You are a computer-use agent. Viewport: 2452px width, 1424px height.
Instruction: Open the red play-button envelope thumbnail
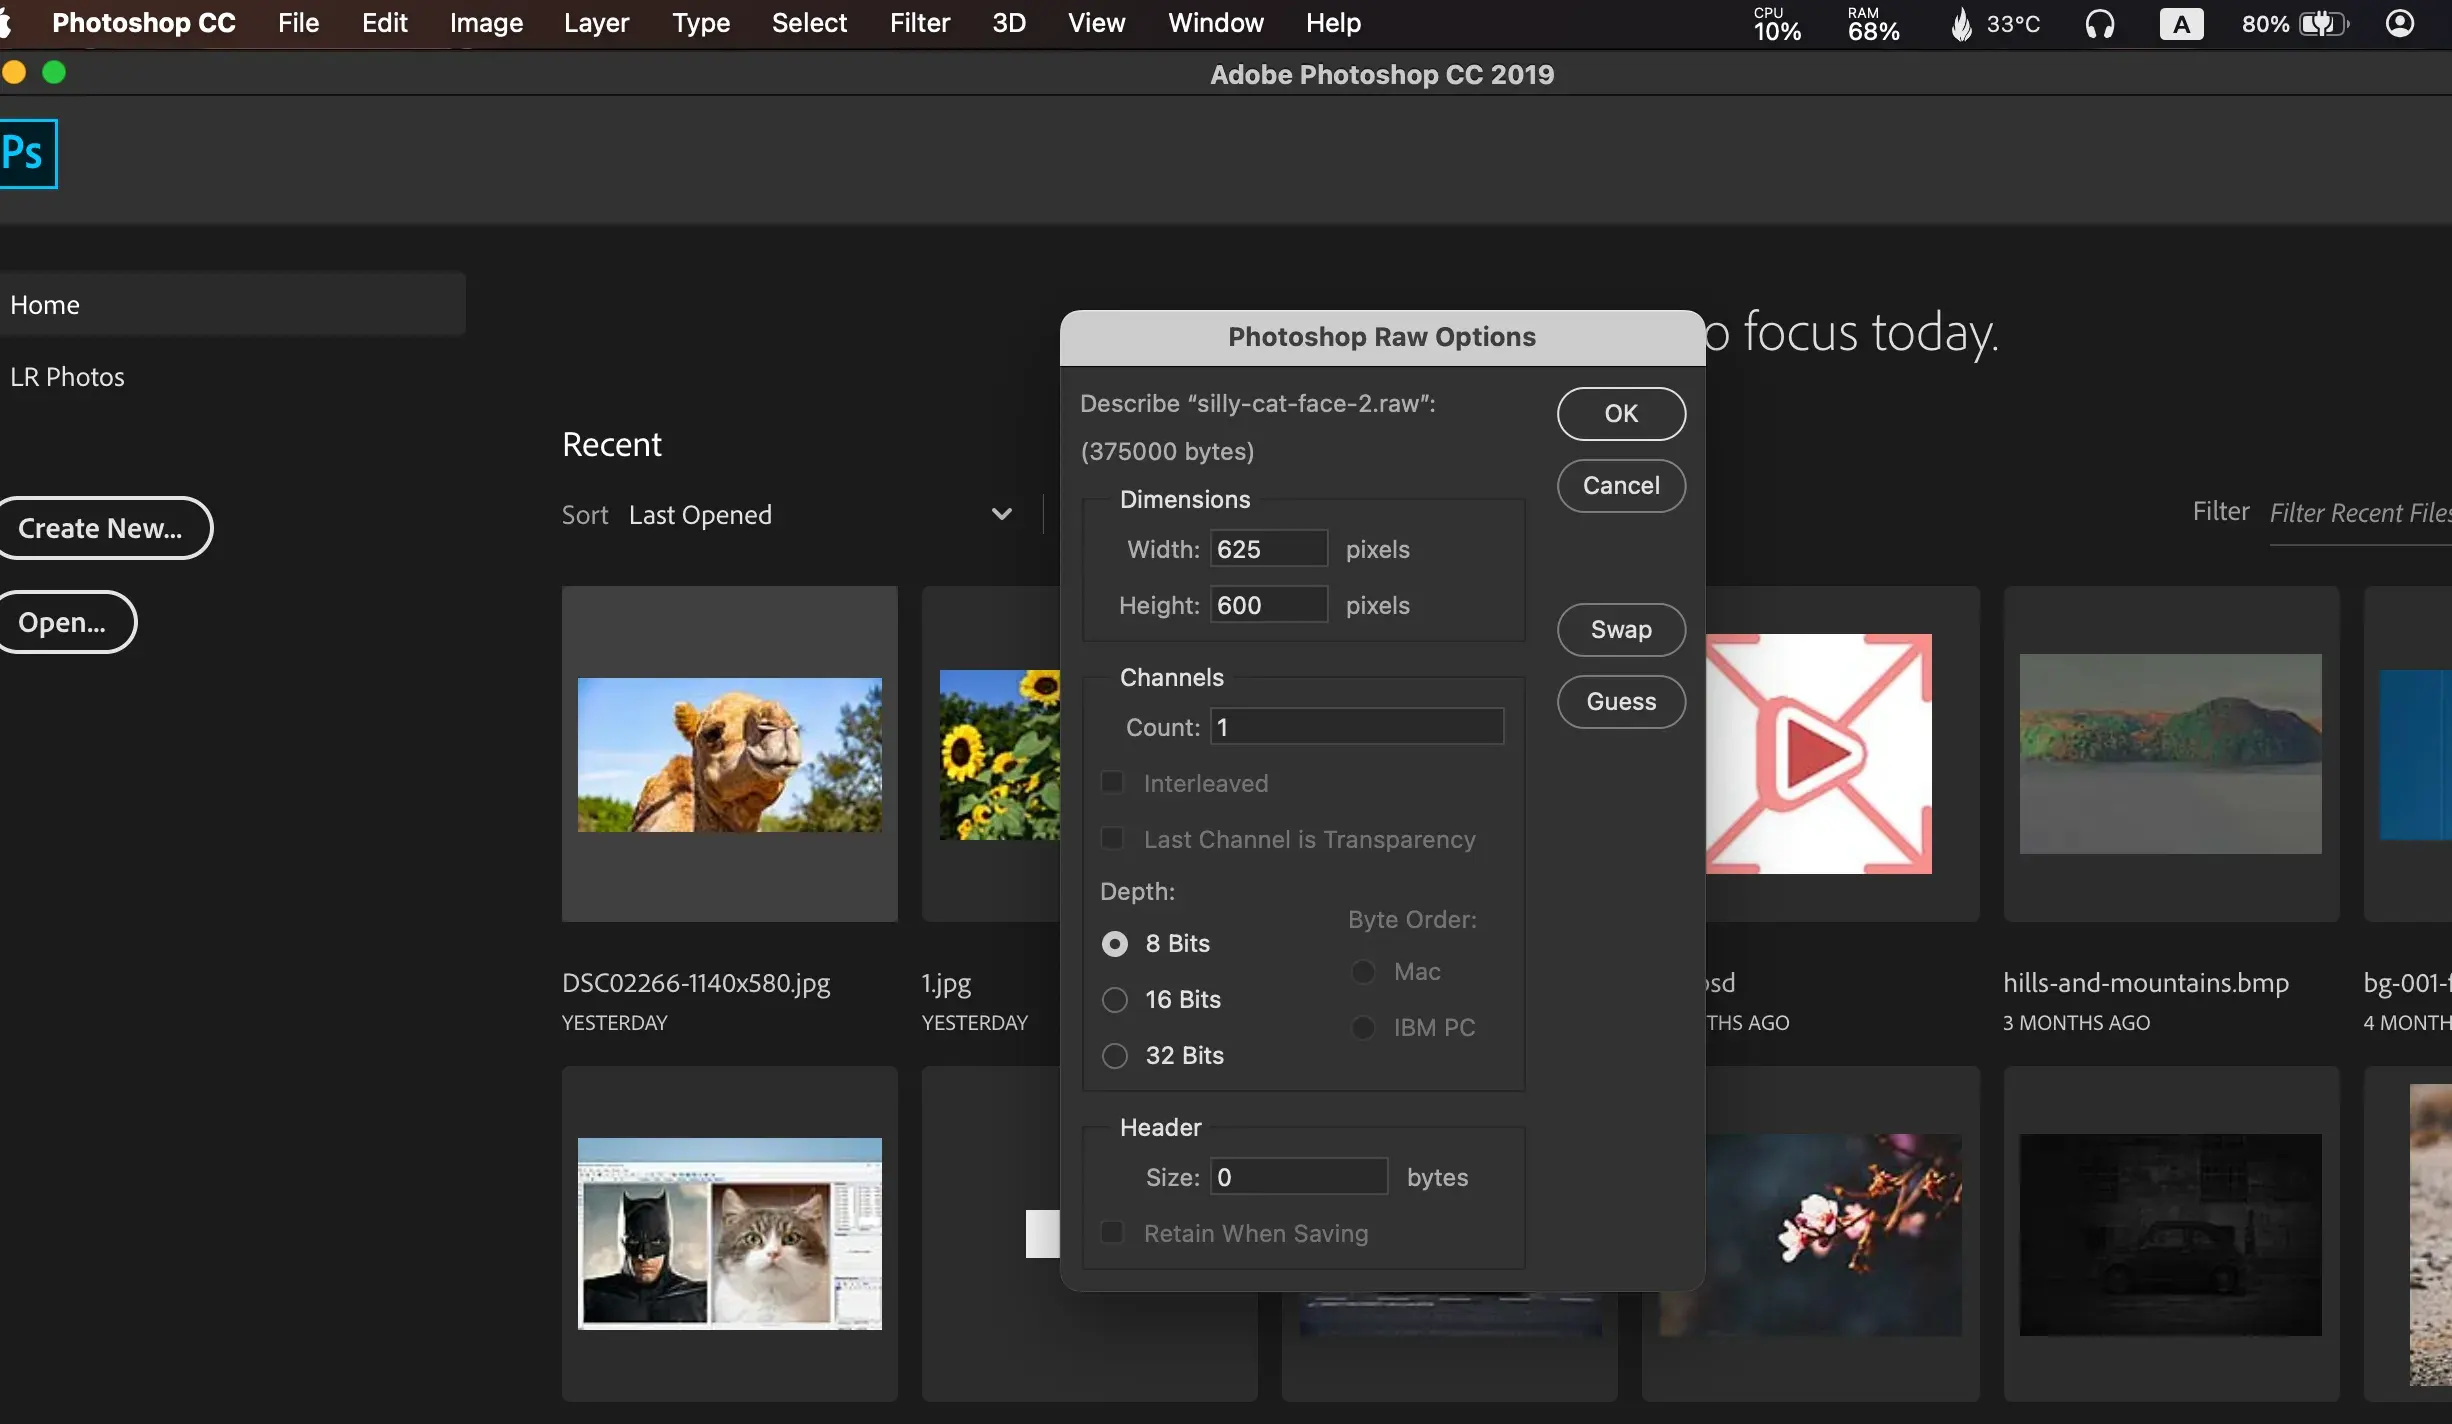pos(1818,754)
